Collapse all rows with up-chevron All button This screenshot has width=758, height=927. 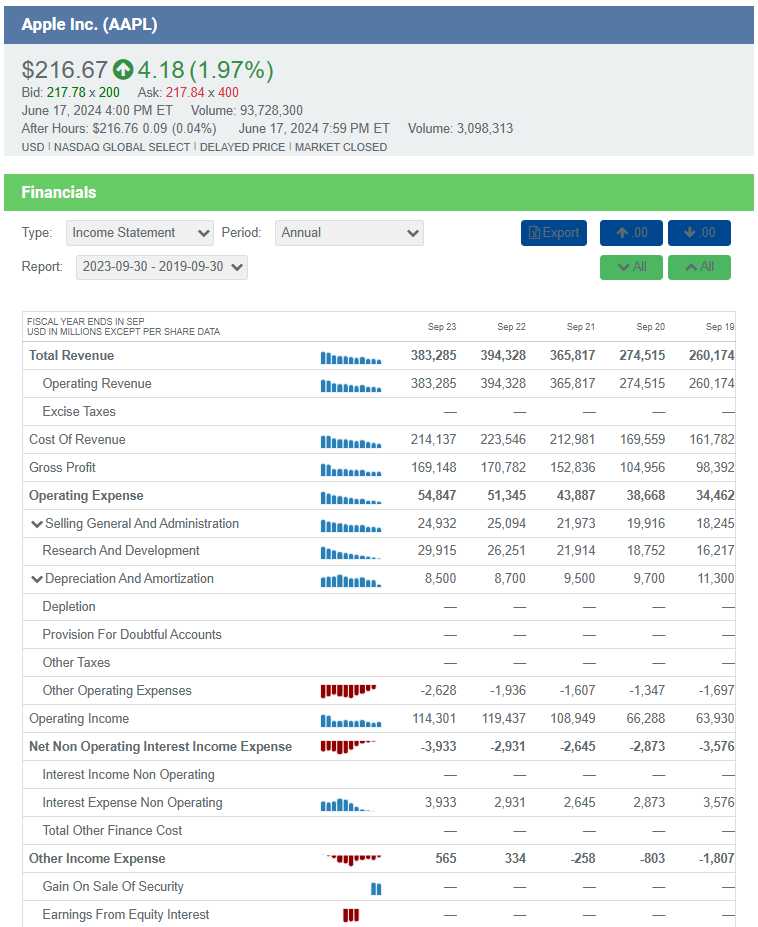(x=699, y=267)
